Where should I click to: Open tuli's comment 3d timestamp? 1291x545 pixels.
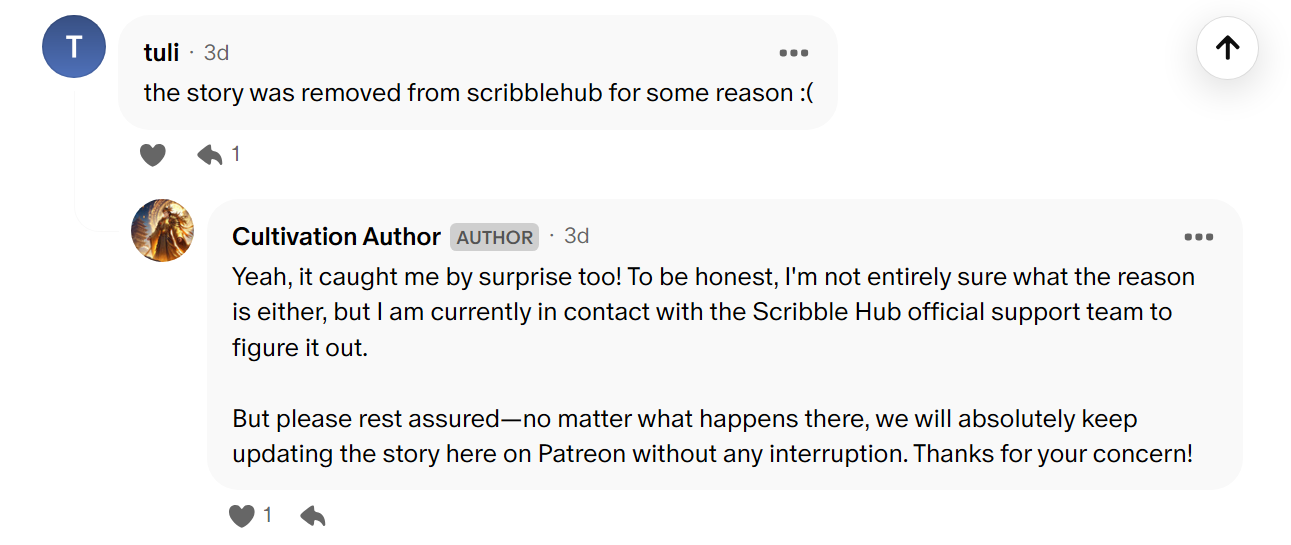pyautogui.click(x=216, y=53)
